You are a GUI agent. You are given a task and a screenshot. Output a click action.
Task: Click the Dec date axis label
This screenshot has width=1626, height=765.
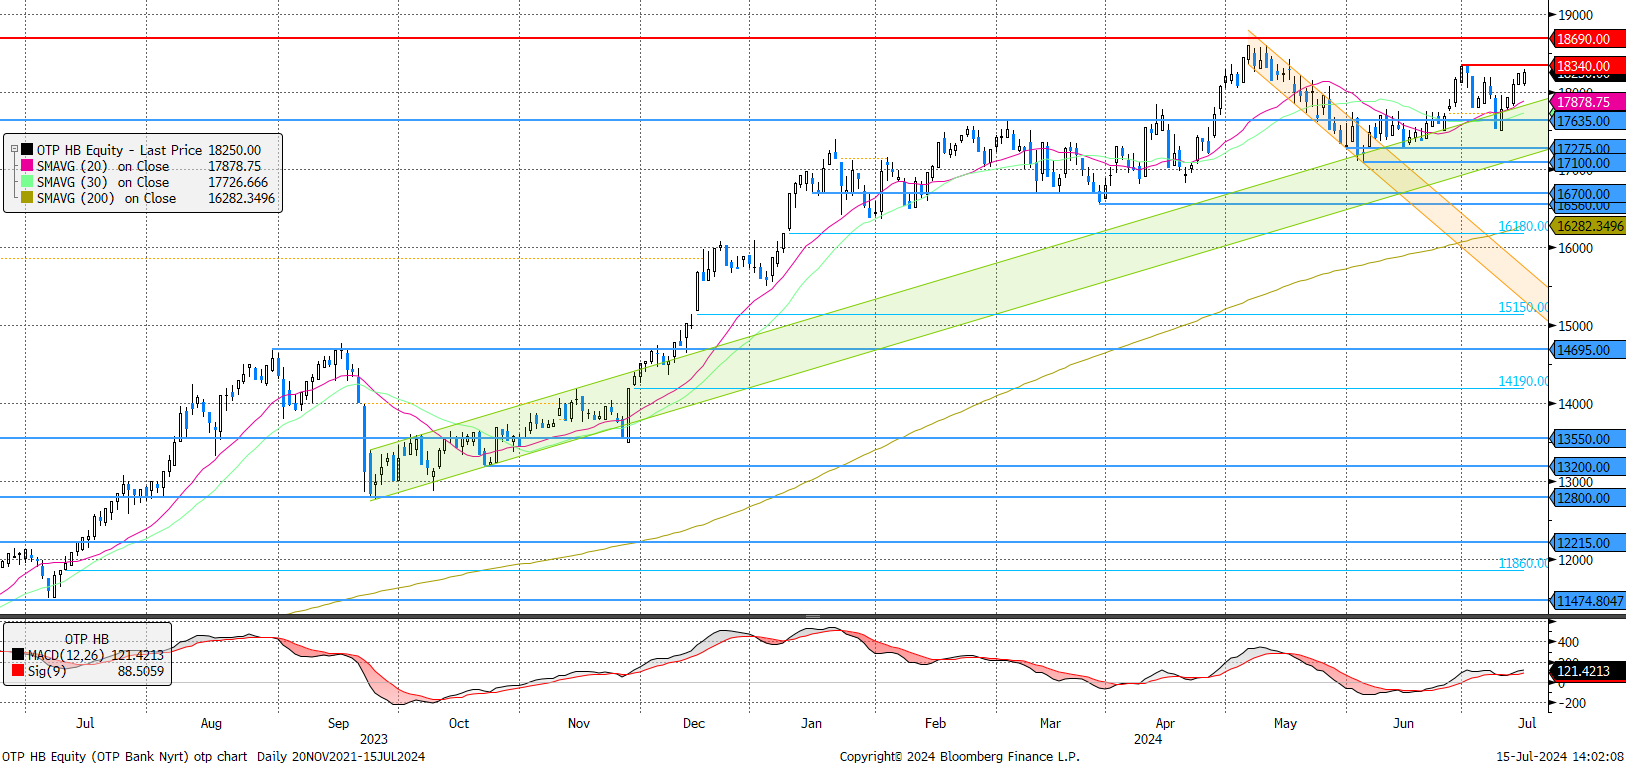(x=694, y=723)
